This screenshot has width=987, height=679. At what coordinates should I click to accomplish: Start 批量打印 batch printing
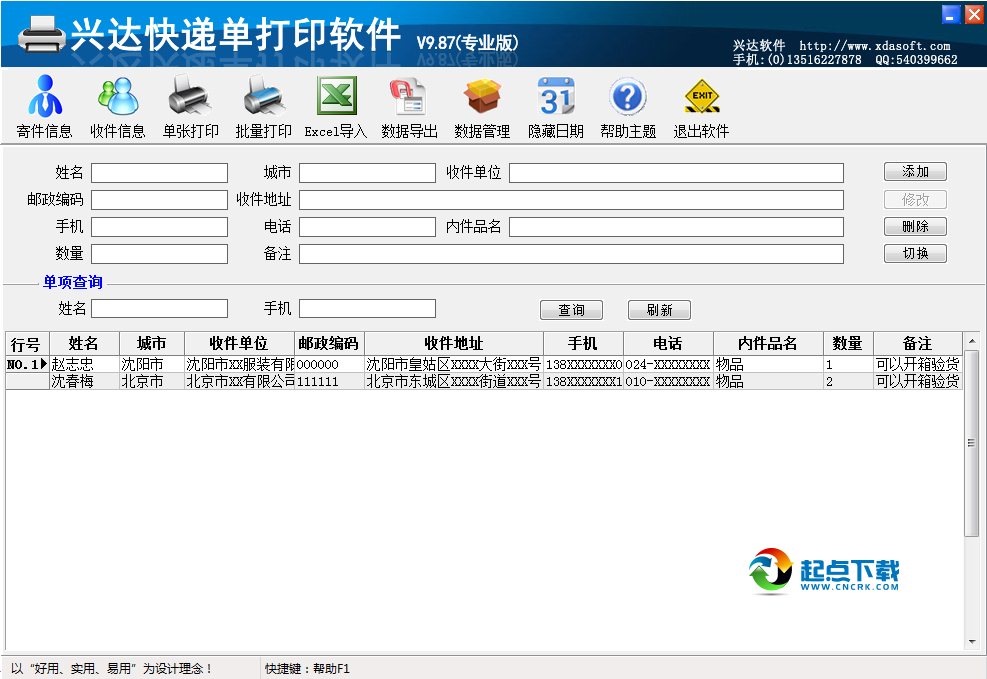click(x=262, y=105)
